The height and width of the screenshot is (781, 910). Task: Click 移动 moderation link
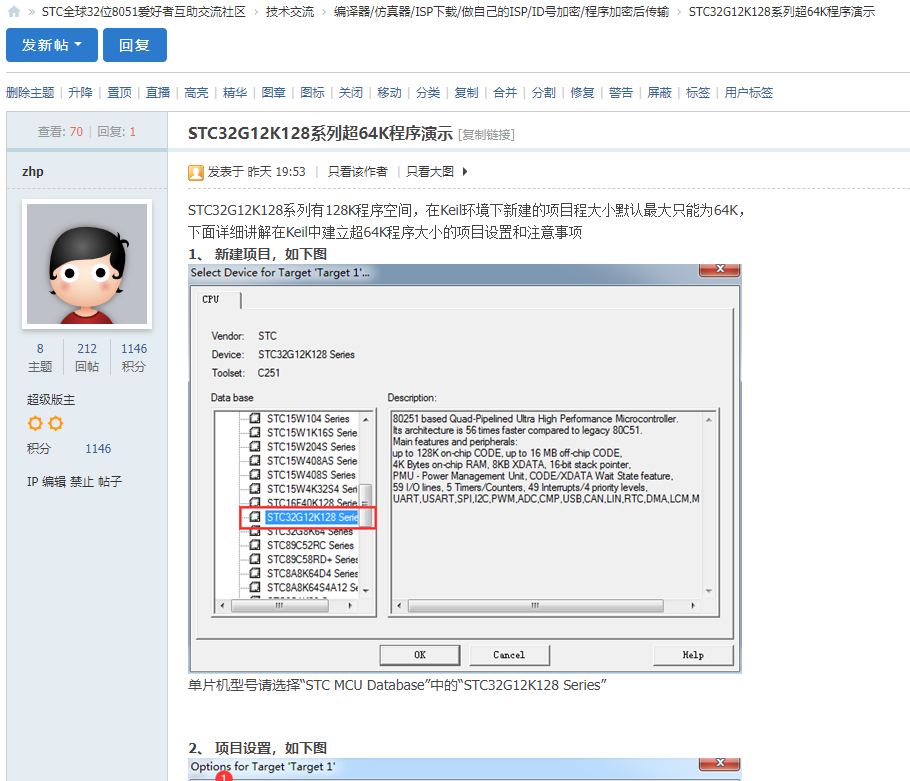(x=389, y=92)
